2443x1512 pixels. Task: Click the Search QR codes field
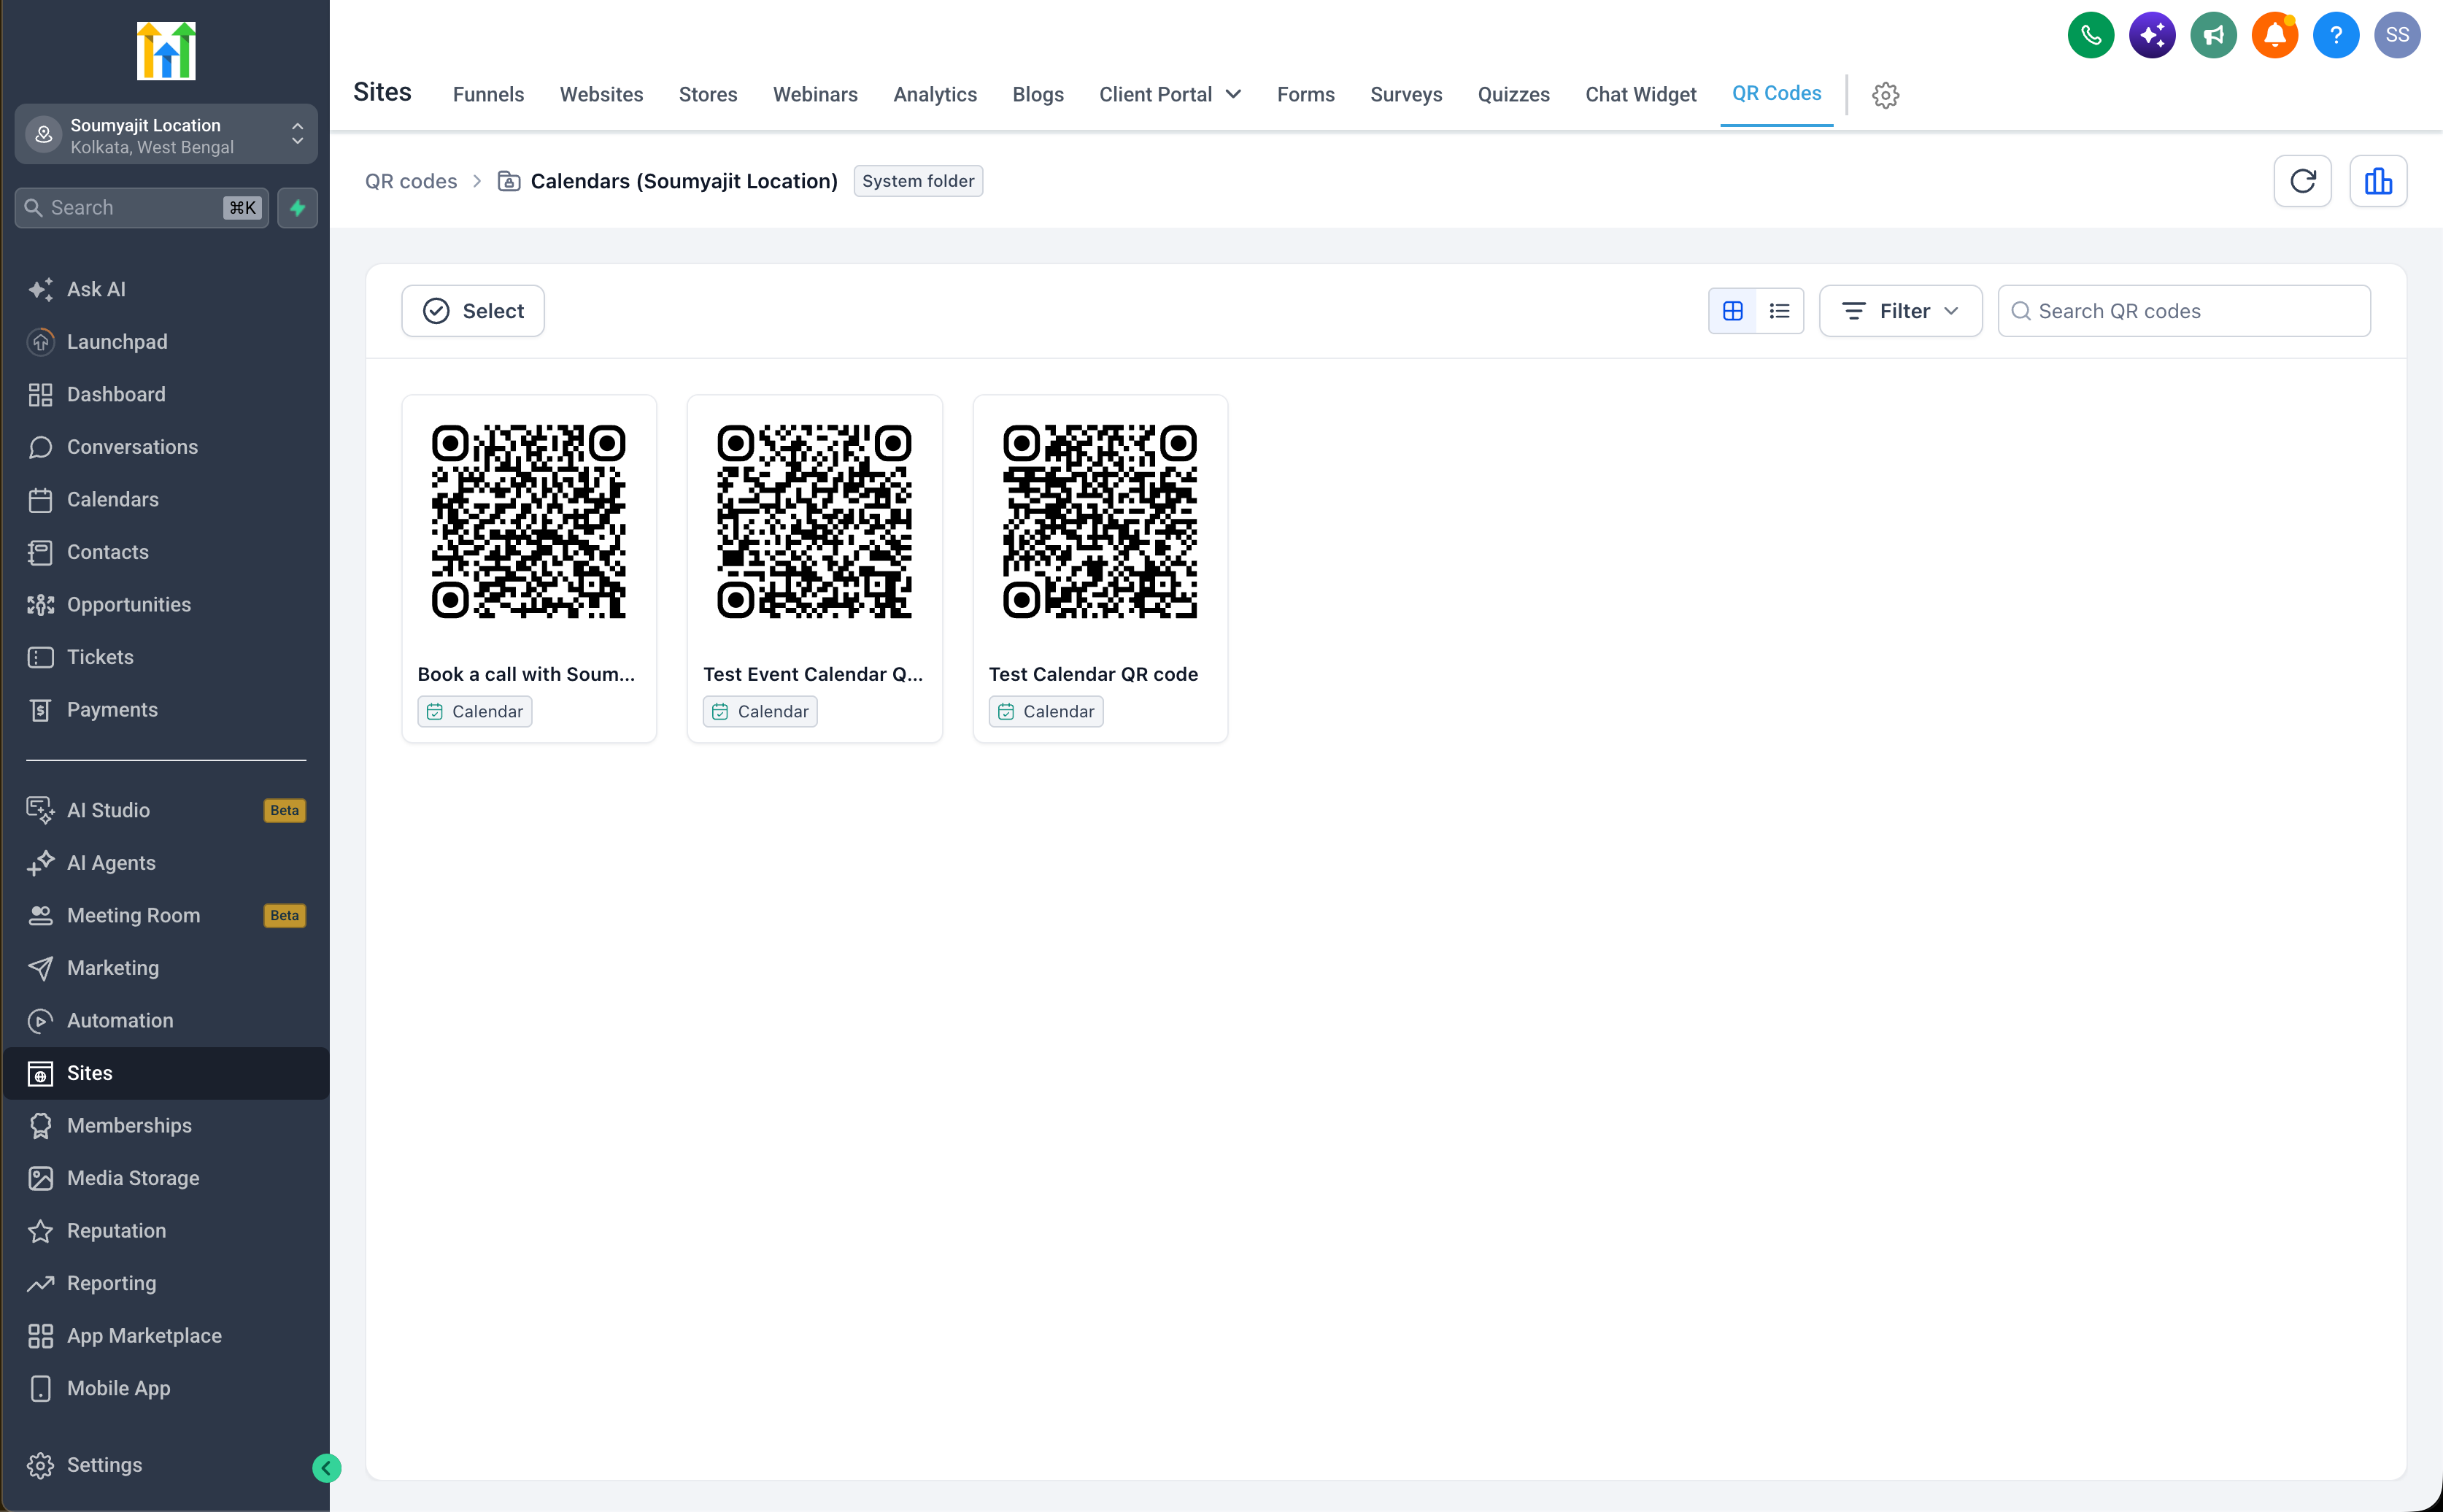tap(2184, 311)
